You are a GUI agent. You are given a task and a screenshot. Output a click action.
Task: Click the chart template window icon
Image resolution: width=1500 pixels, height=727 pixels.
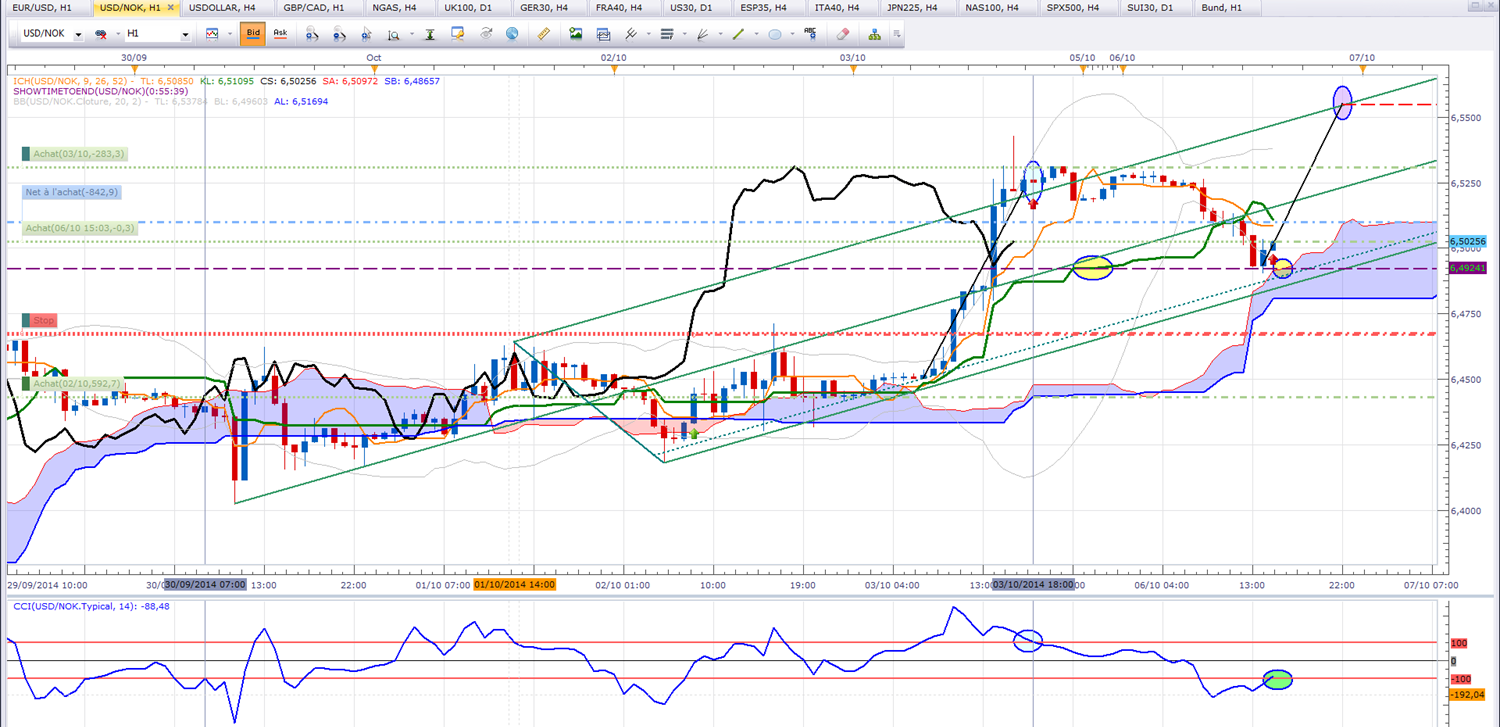click(x=603, y=34)
